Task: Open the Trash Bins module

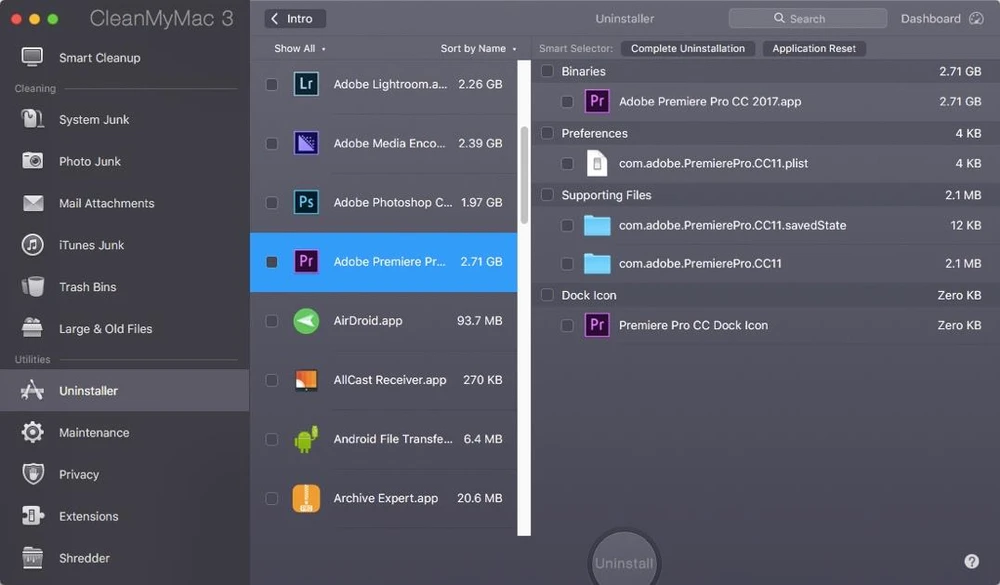Action: (x=87, y=287)
